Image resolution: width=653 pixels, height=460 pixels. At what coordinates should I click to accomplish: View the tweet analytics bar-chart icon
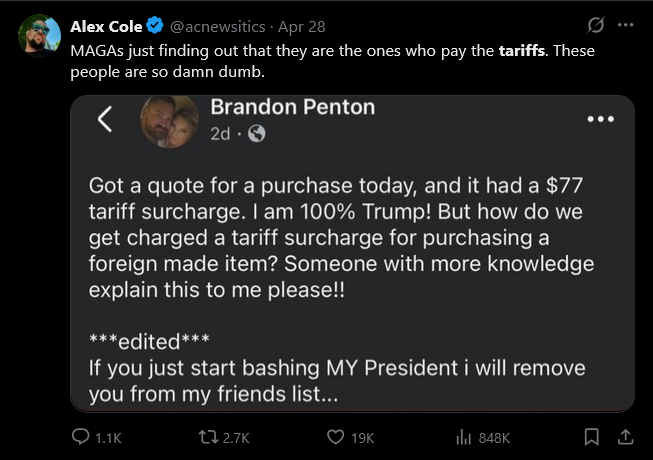coord(464,437)
